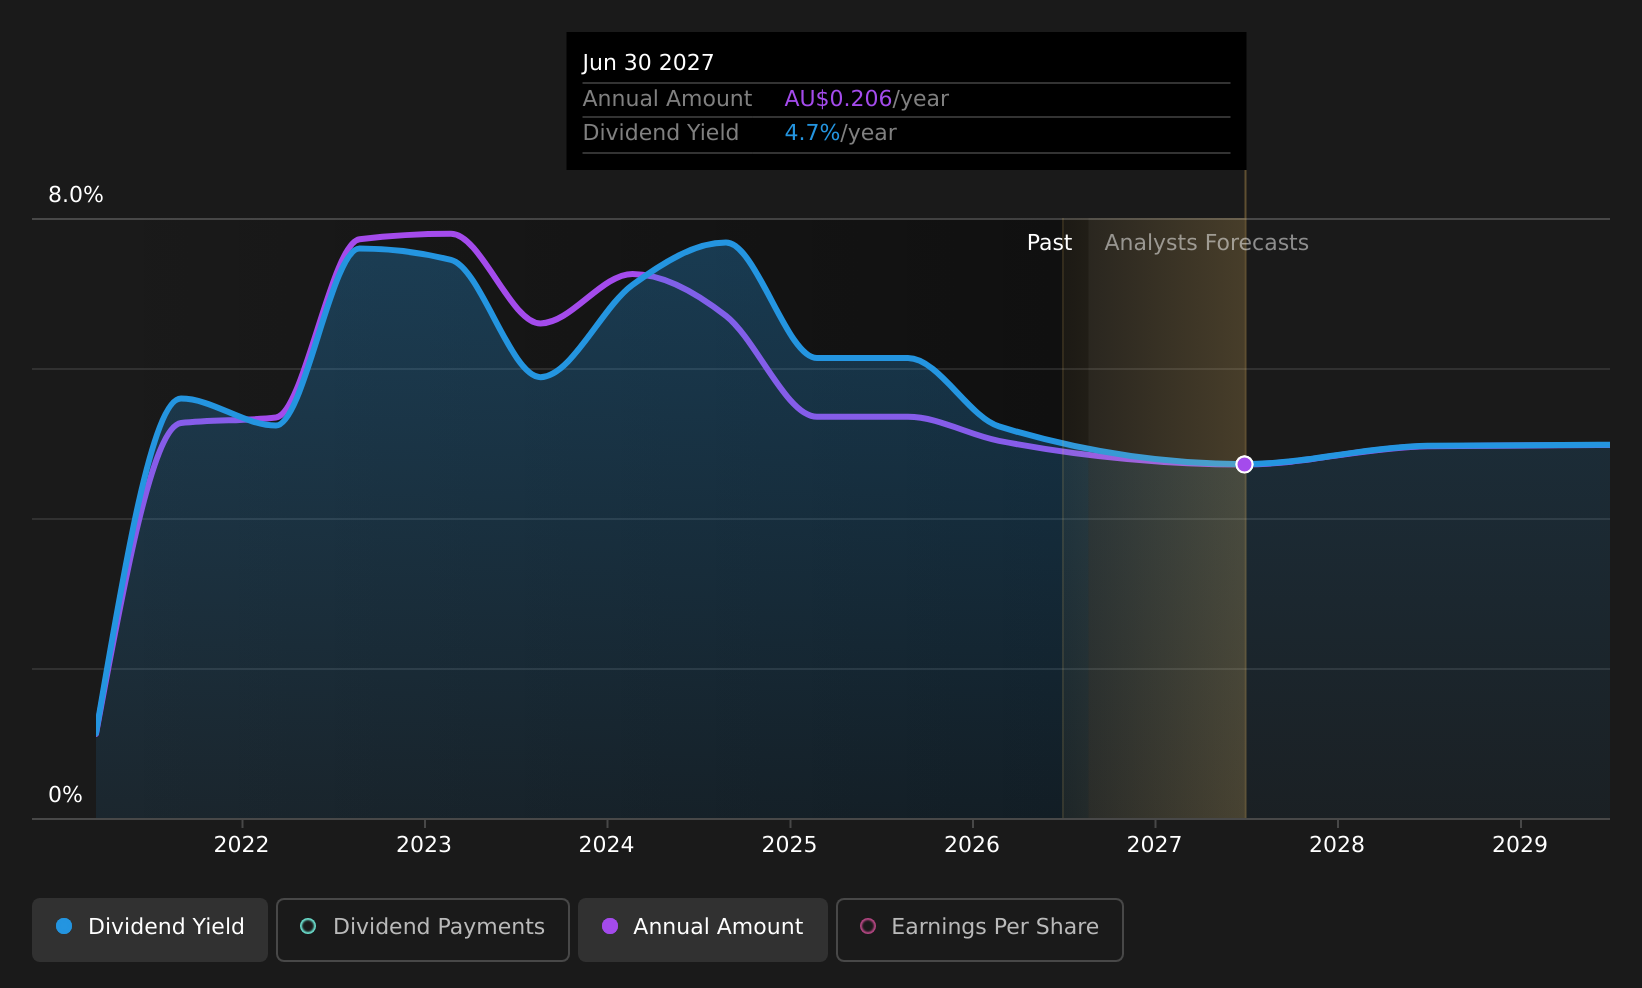Image resolution: width=1642 pixels, height=988 pixels.
Task: Click the 'Past' chart region label
Action: (1049, 243)
